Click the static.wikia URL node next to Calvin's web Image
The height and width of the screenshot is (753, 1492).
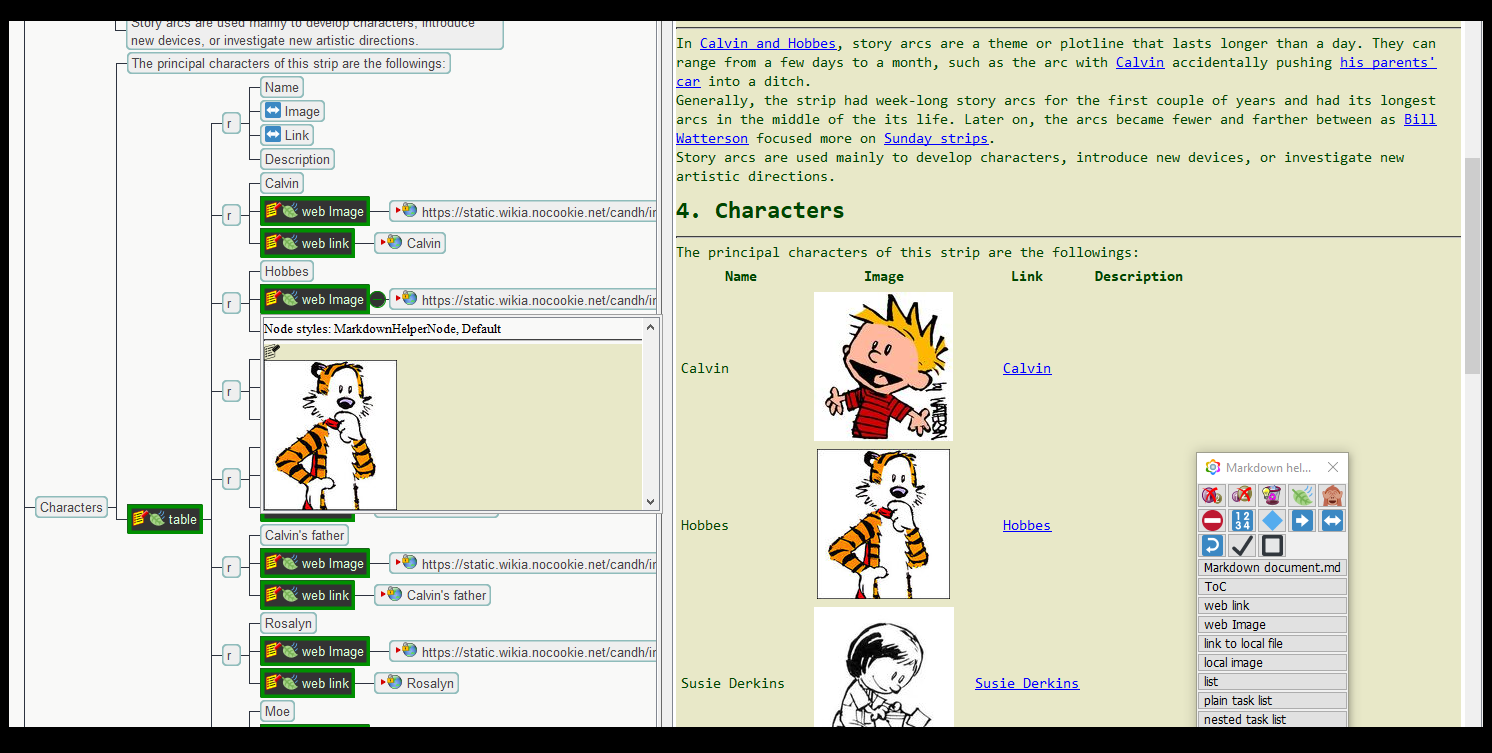[x=523, y=211]
